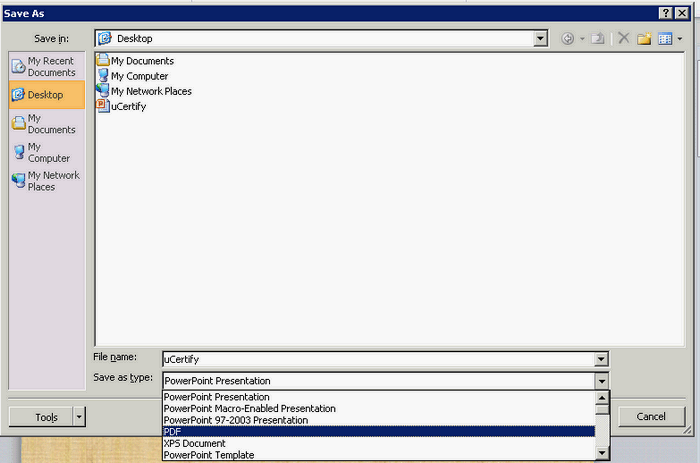Create a new folder using toolbar icon
This screenshot has width=700, height=463.
pos(644,38)
